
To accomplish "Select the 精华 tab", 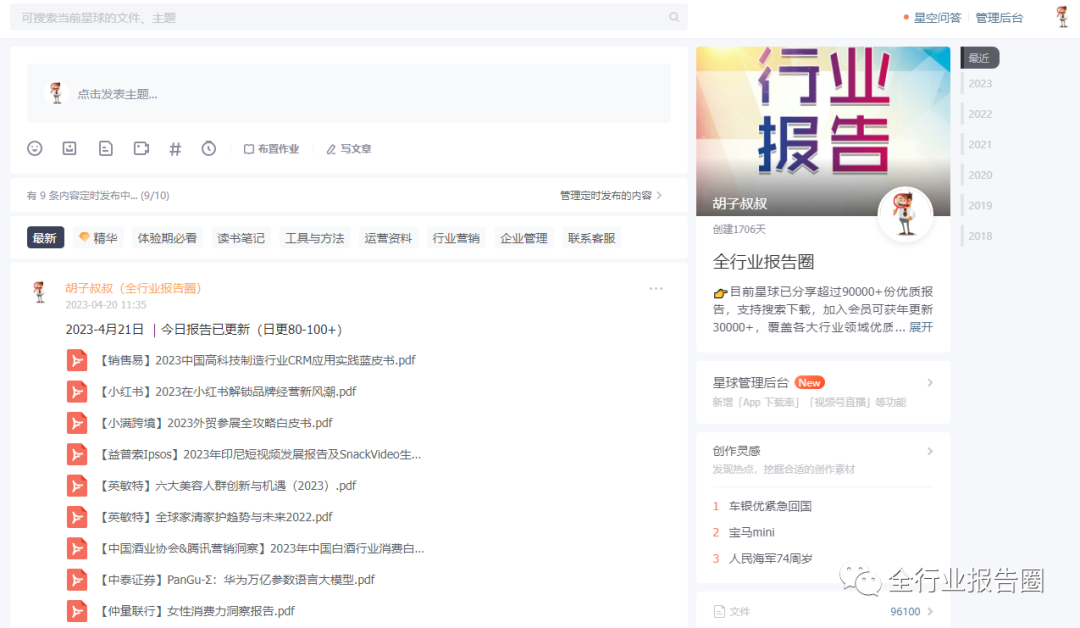I will [98, 238].
